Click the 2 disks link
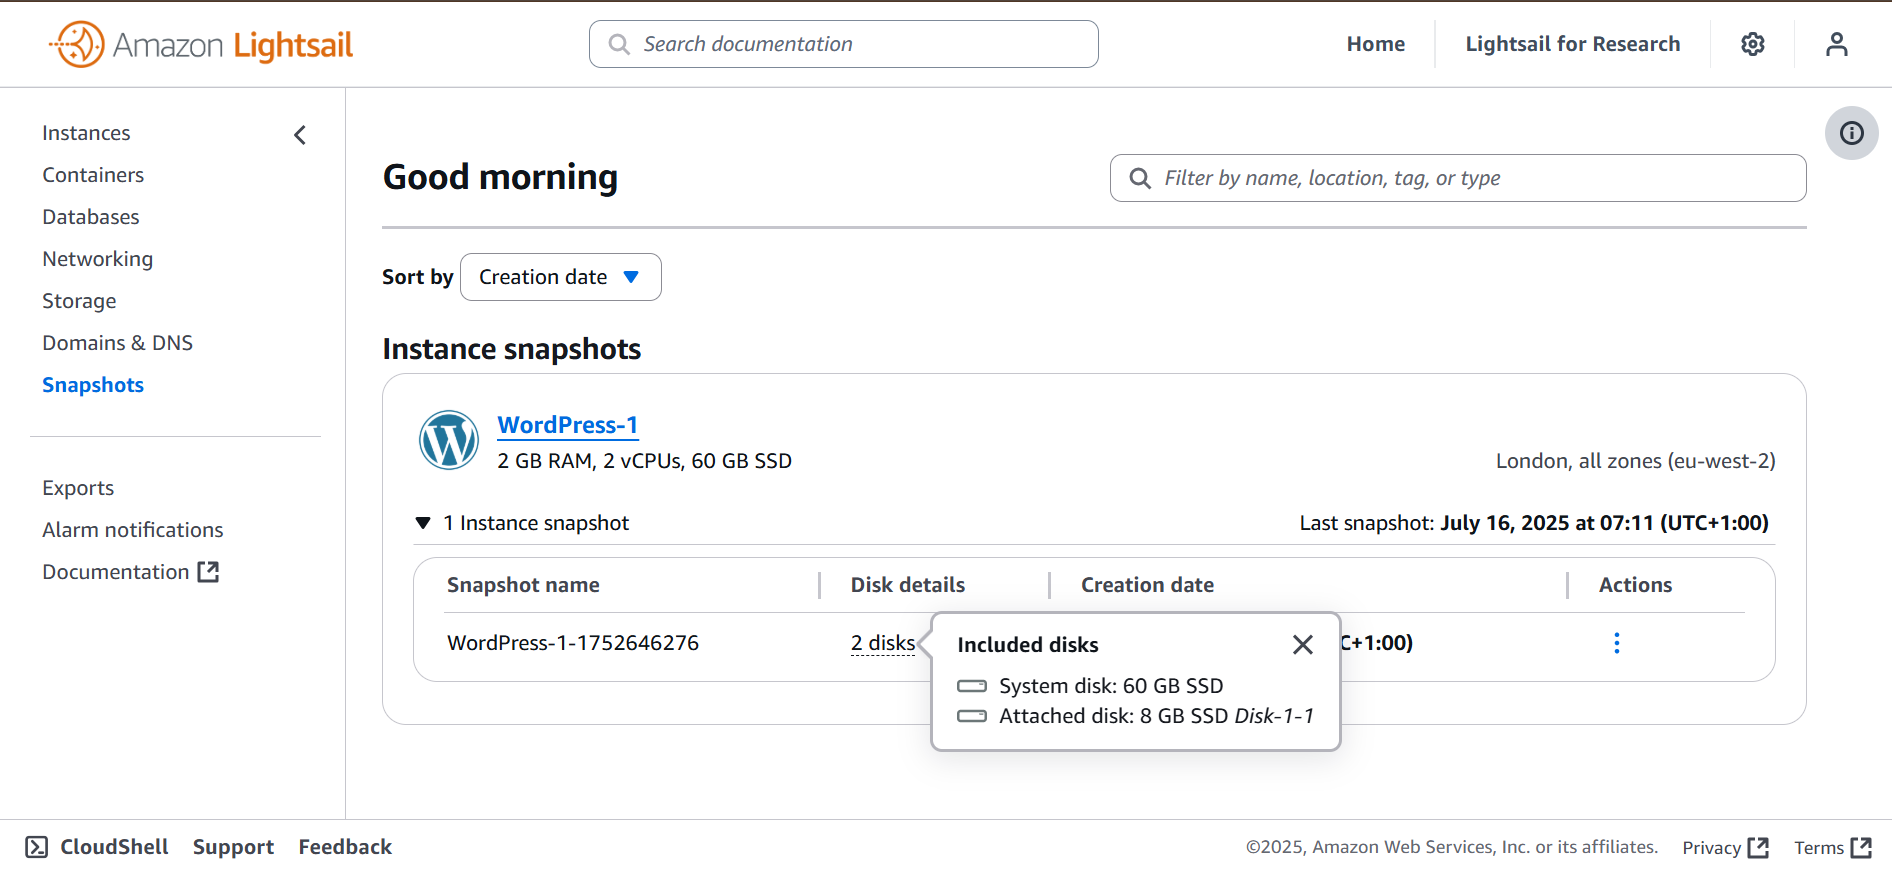Viewport: 1892px width, 876px height. [883, 643]
